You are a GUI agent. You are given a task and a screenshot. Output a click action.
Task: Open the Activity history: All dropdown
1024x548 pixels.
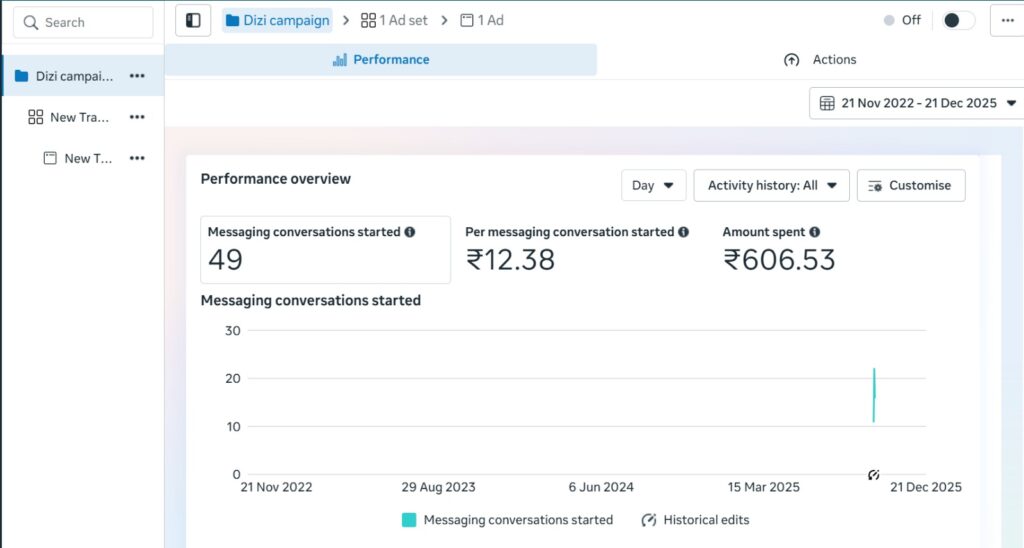point(771,185)
